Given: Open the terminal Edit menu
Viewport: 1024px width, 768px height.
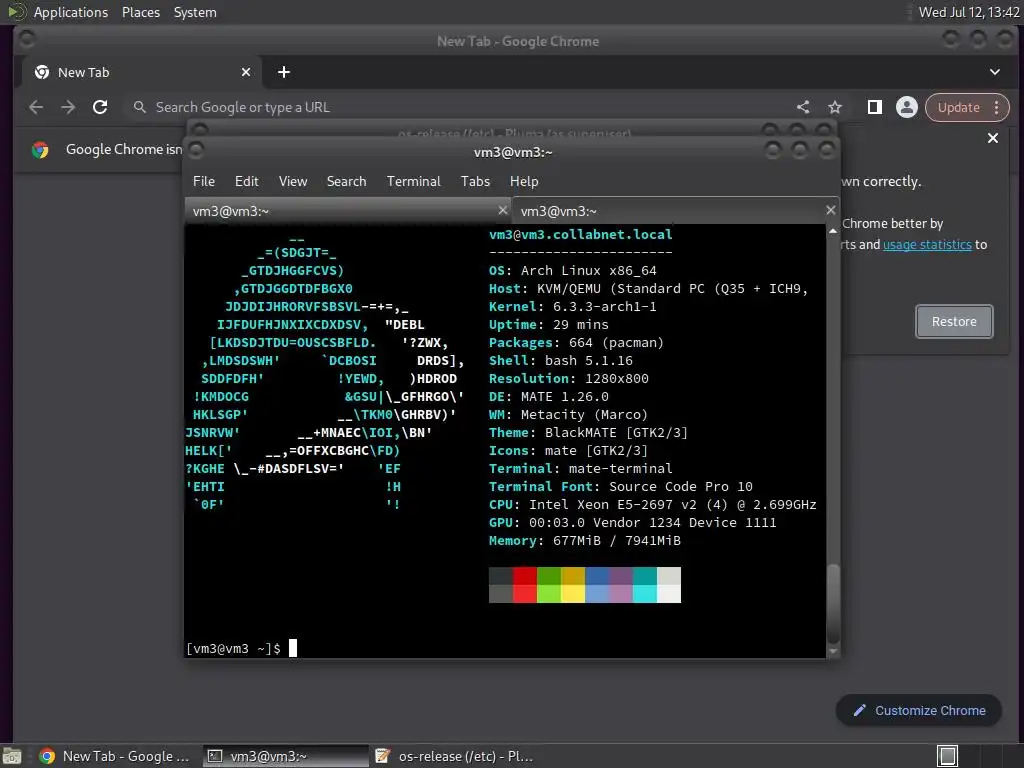Looking at the screenshot, I should [x=246, y=182].
